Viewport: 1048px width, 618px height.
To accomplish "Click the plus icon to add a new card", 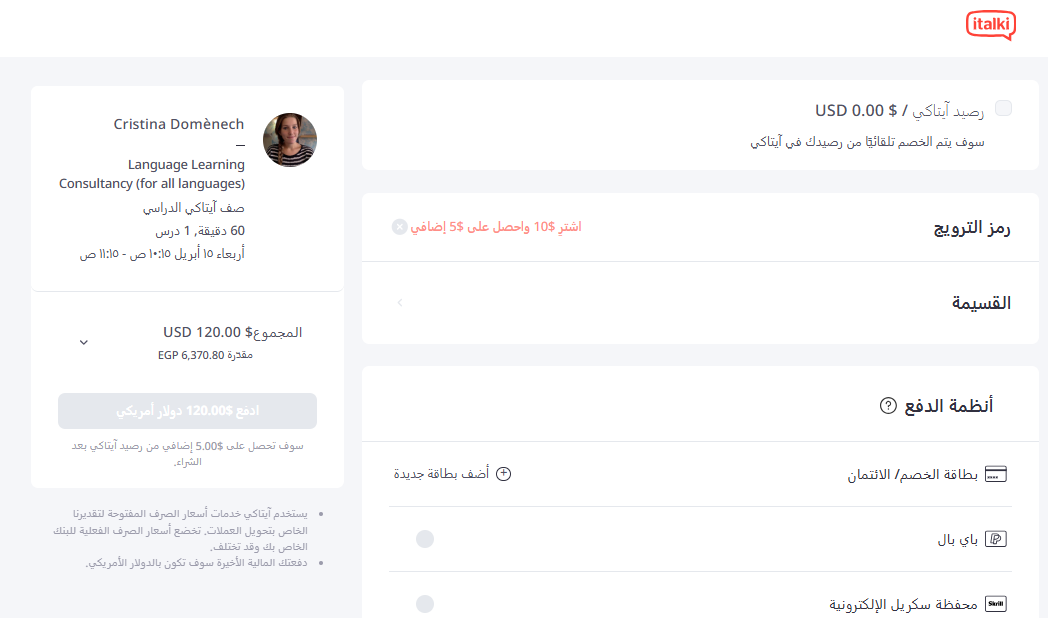I will (x=504, y=473).
